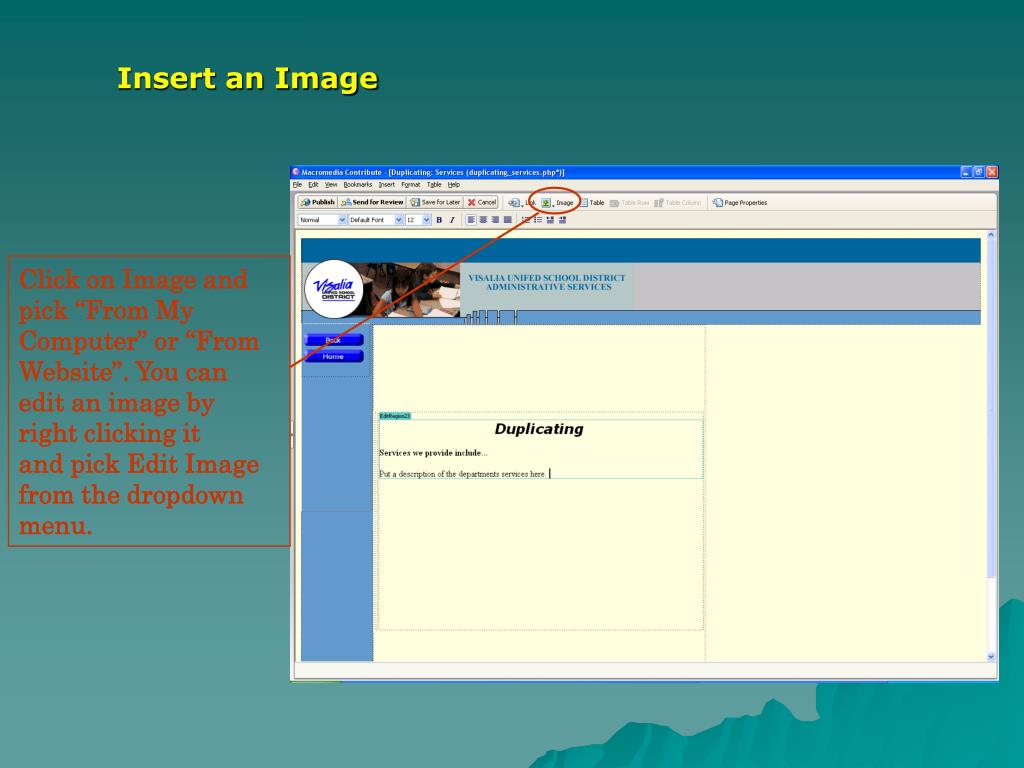Screen dimensions: 1024x768
Task: Minimize the Contribute window
Action: [x=967, y=172]
